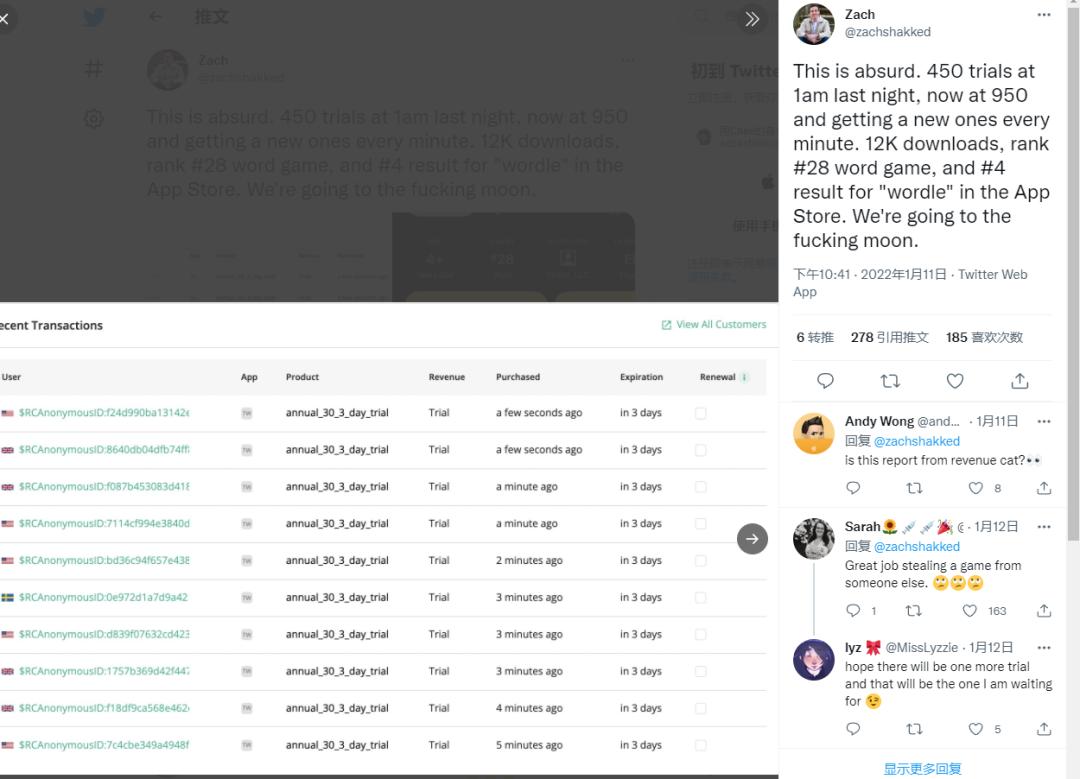
Task: Open the @zachshakked profile handle link
Action: [x=887, y=32]
